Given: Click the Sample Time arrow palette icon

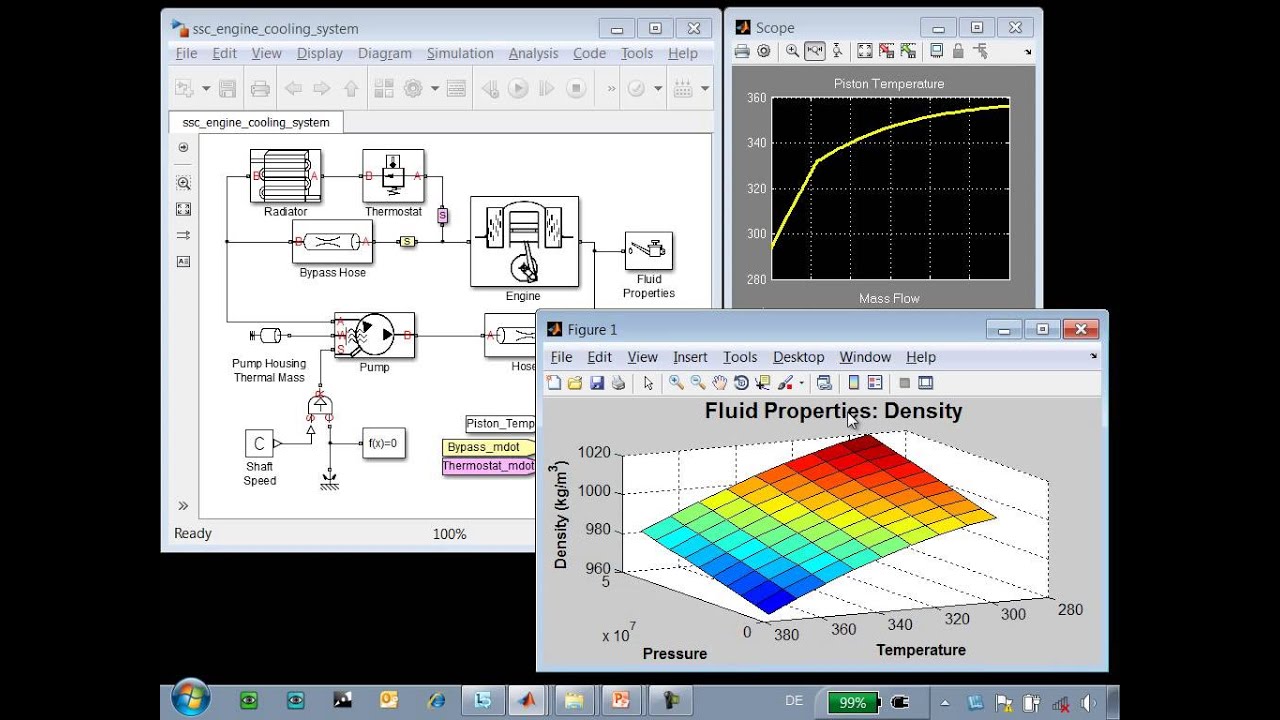Looking at the screenshot, I should click(x=183, y=235).
